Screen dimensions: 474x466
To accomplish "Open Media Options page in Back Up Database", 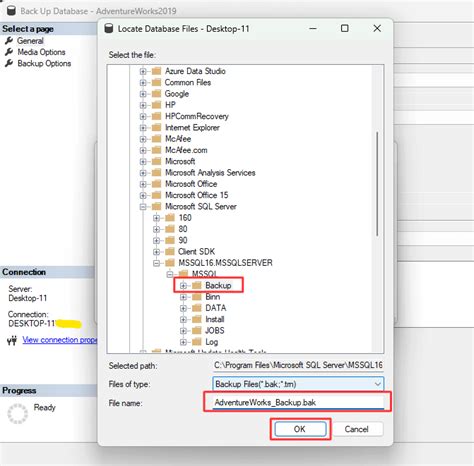I will tap(41, 52).
